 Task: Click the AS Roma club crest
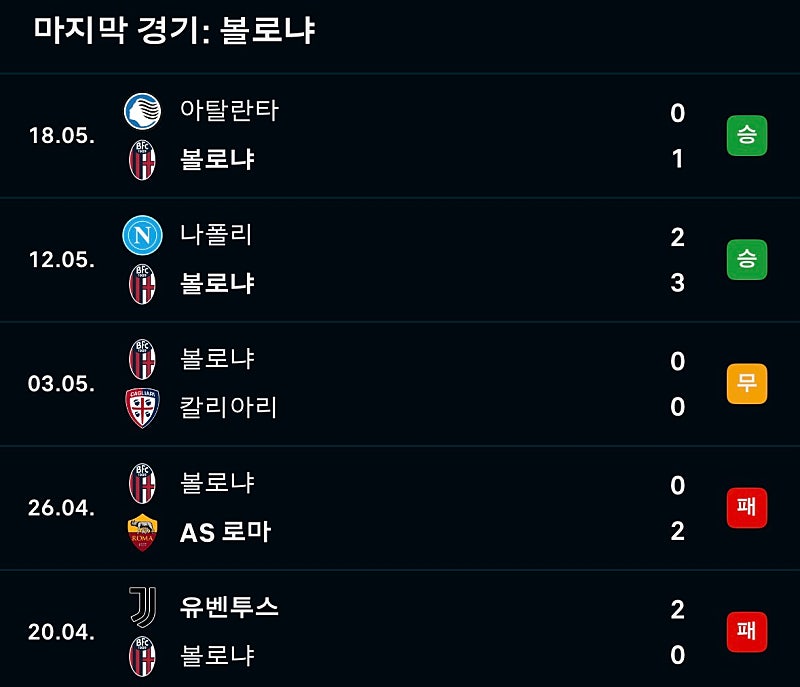(142, 532)
